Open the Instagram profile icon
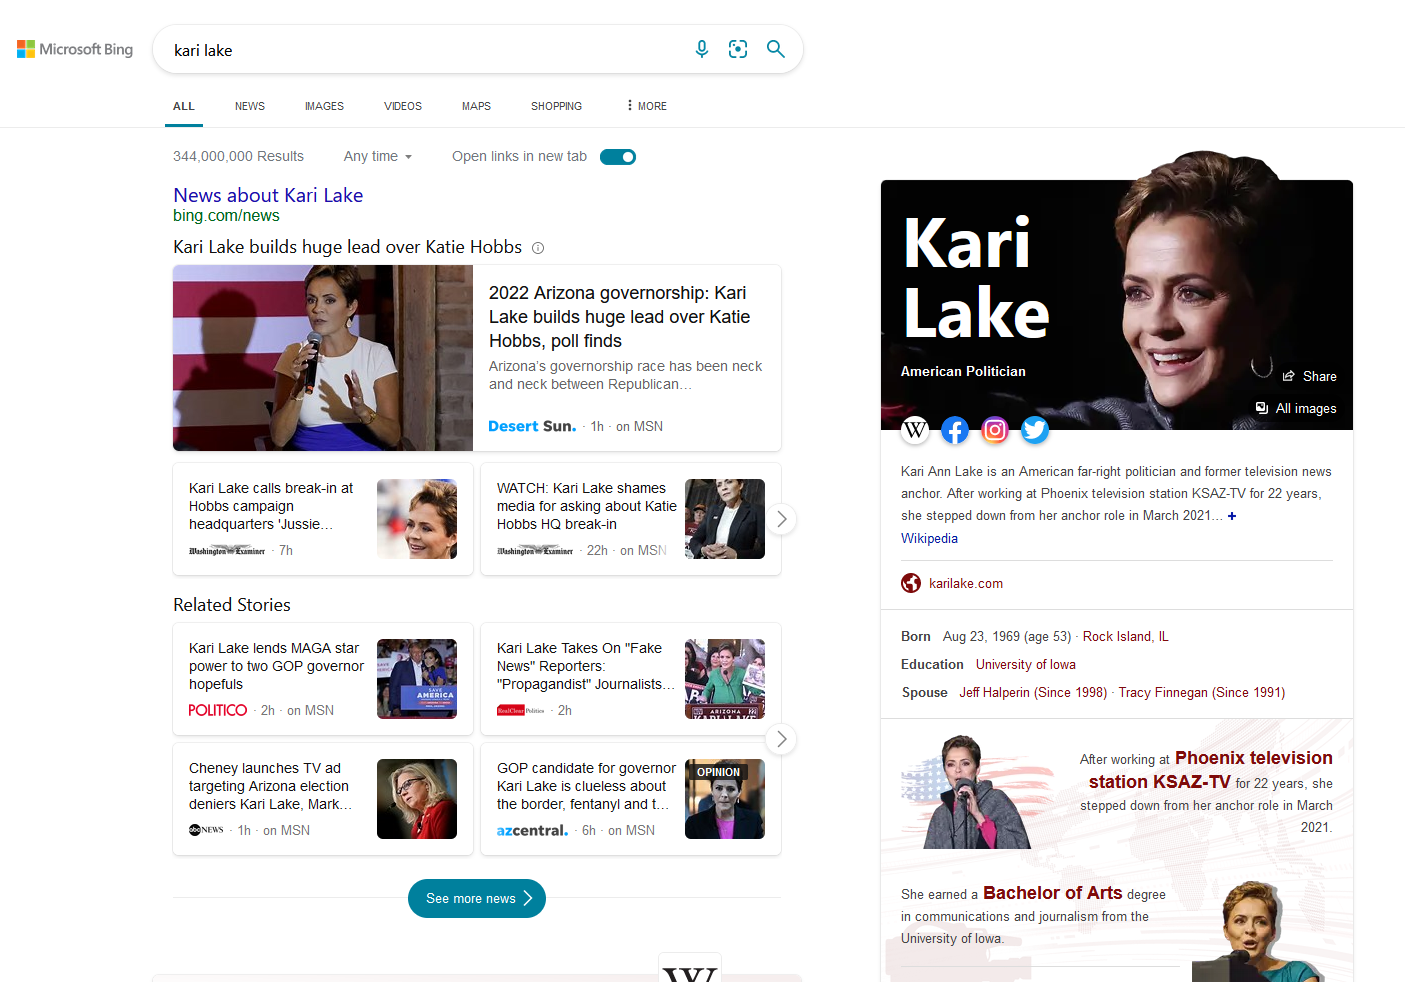Viewport: 1405px width, 982px height. point(995,430)
